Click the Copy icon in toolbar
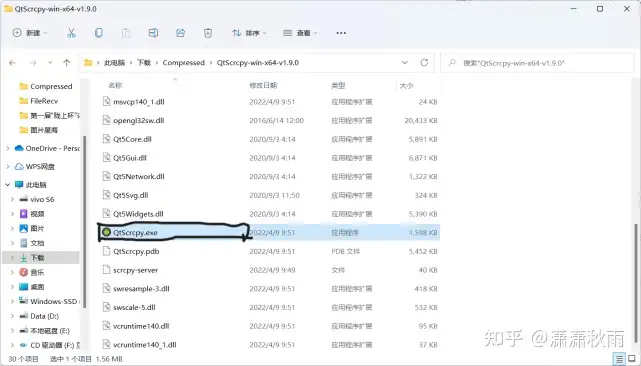Screen dimensions: 641x366 (99, 33)
